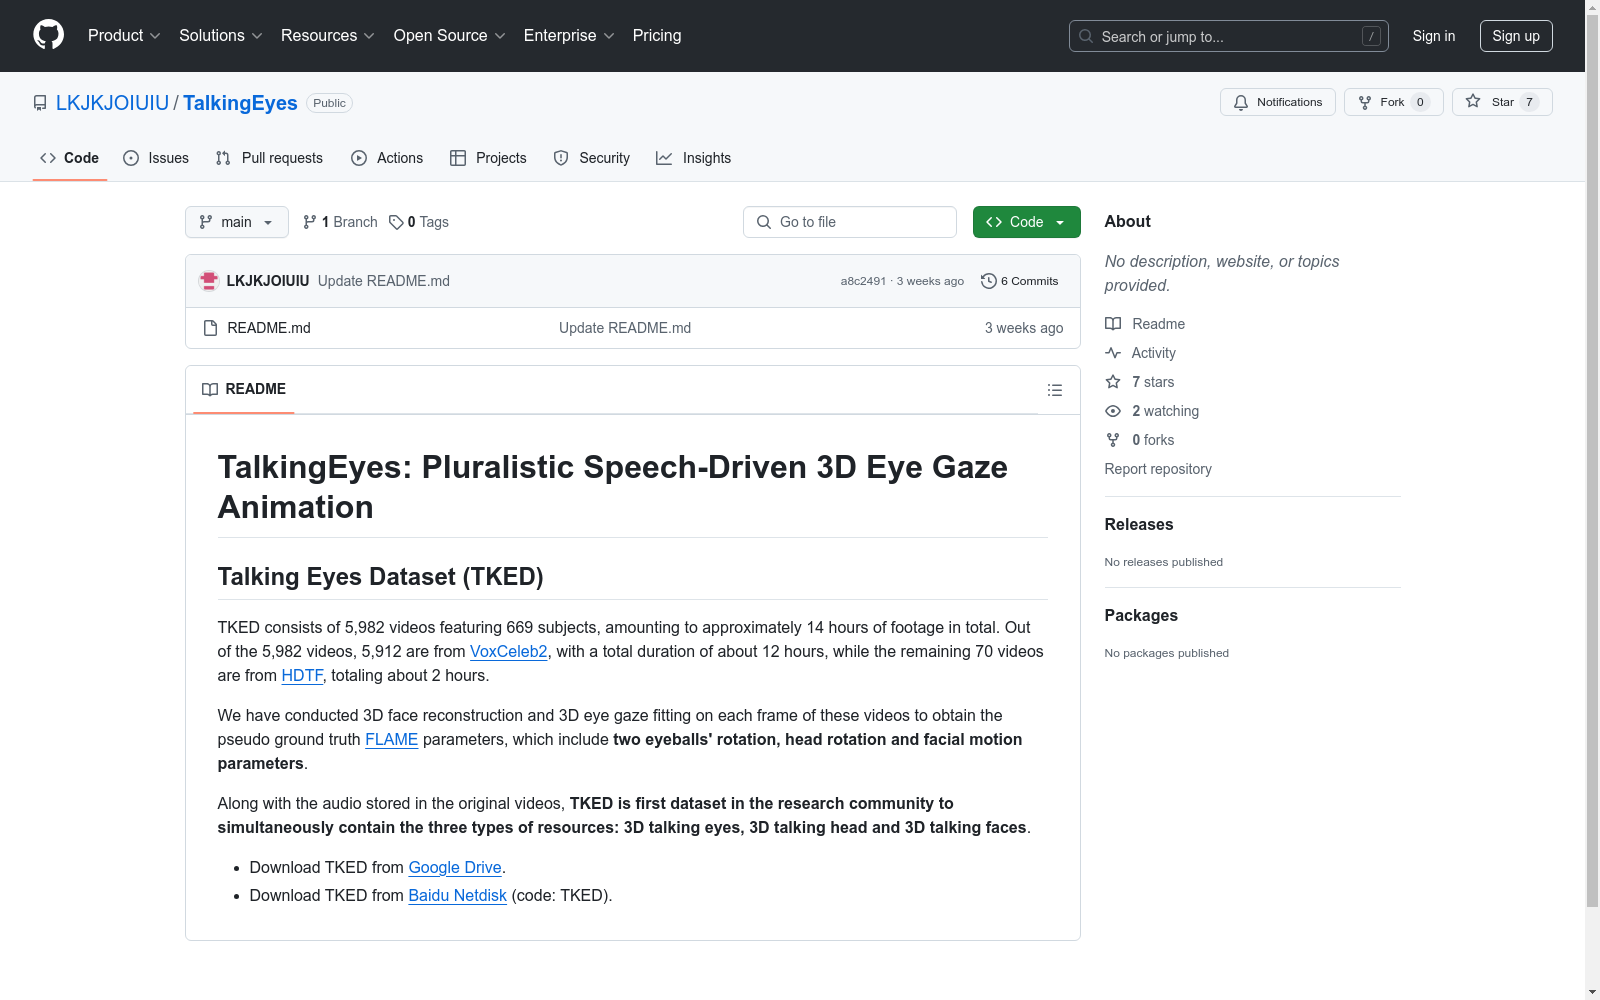Click the LKJKJOIUIU avatar image
1600x1000 pixels.
209,281
